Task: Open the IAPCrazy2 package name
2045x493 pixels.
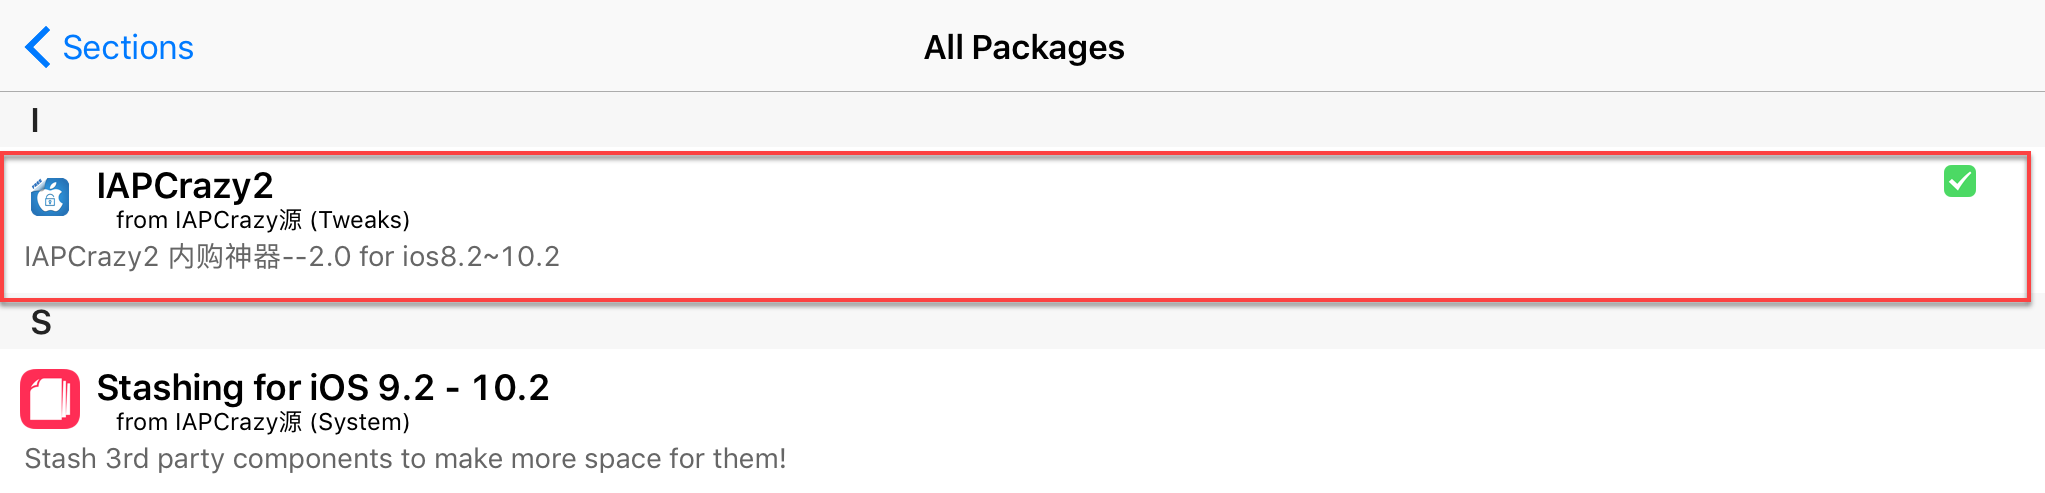Action: (185, 185)
